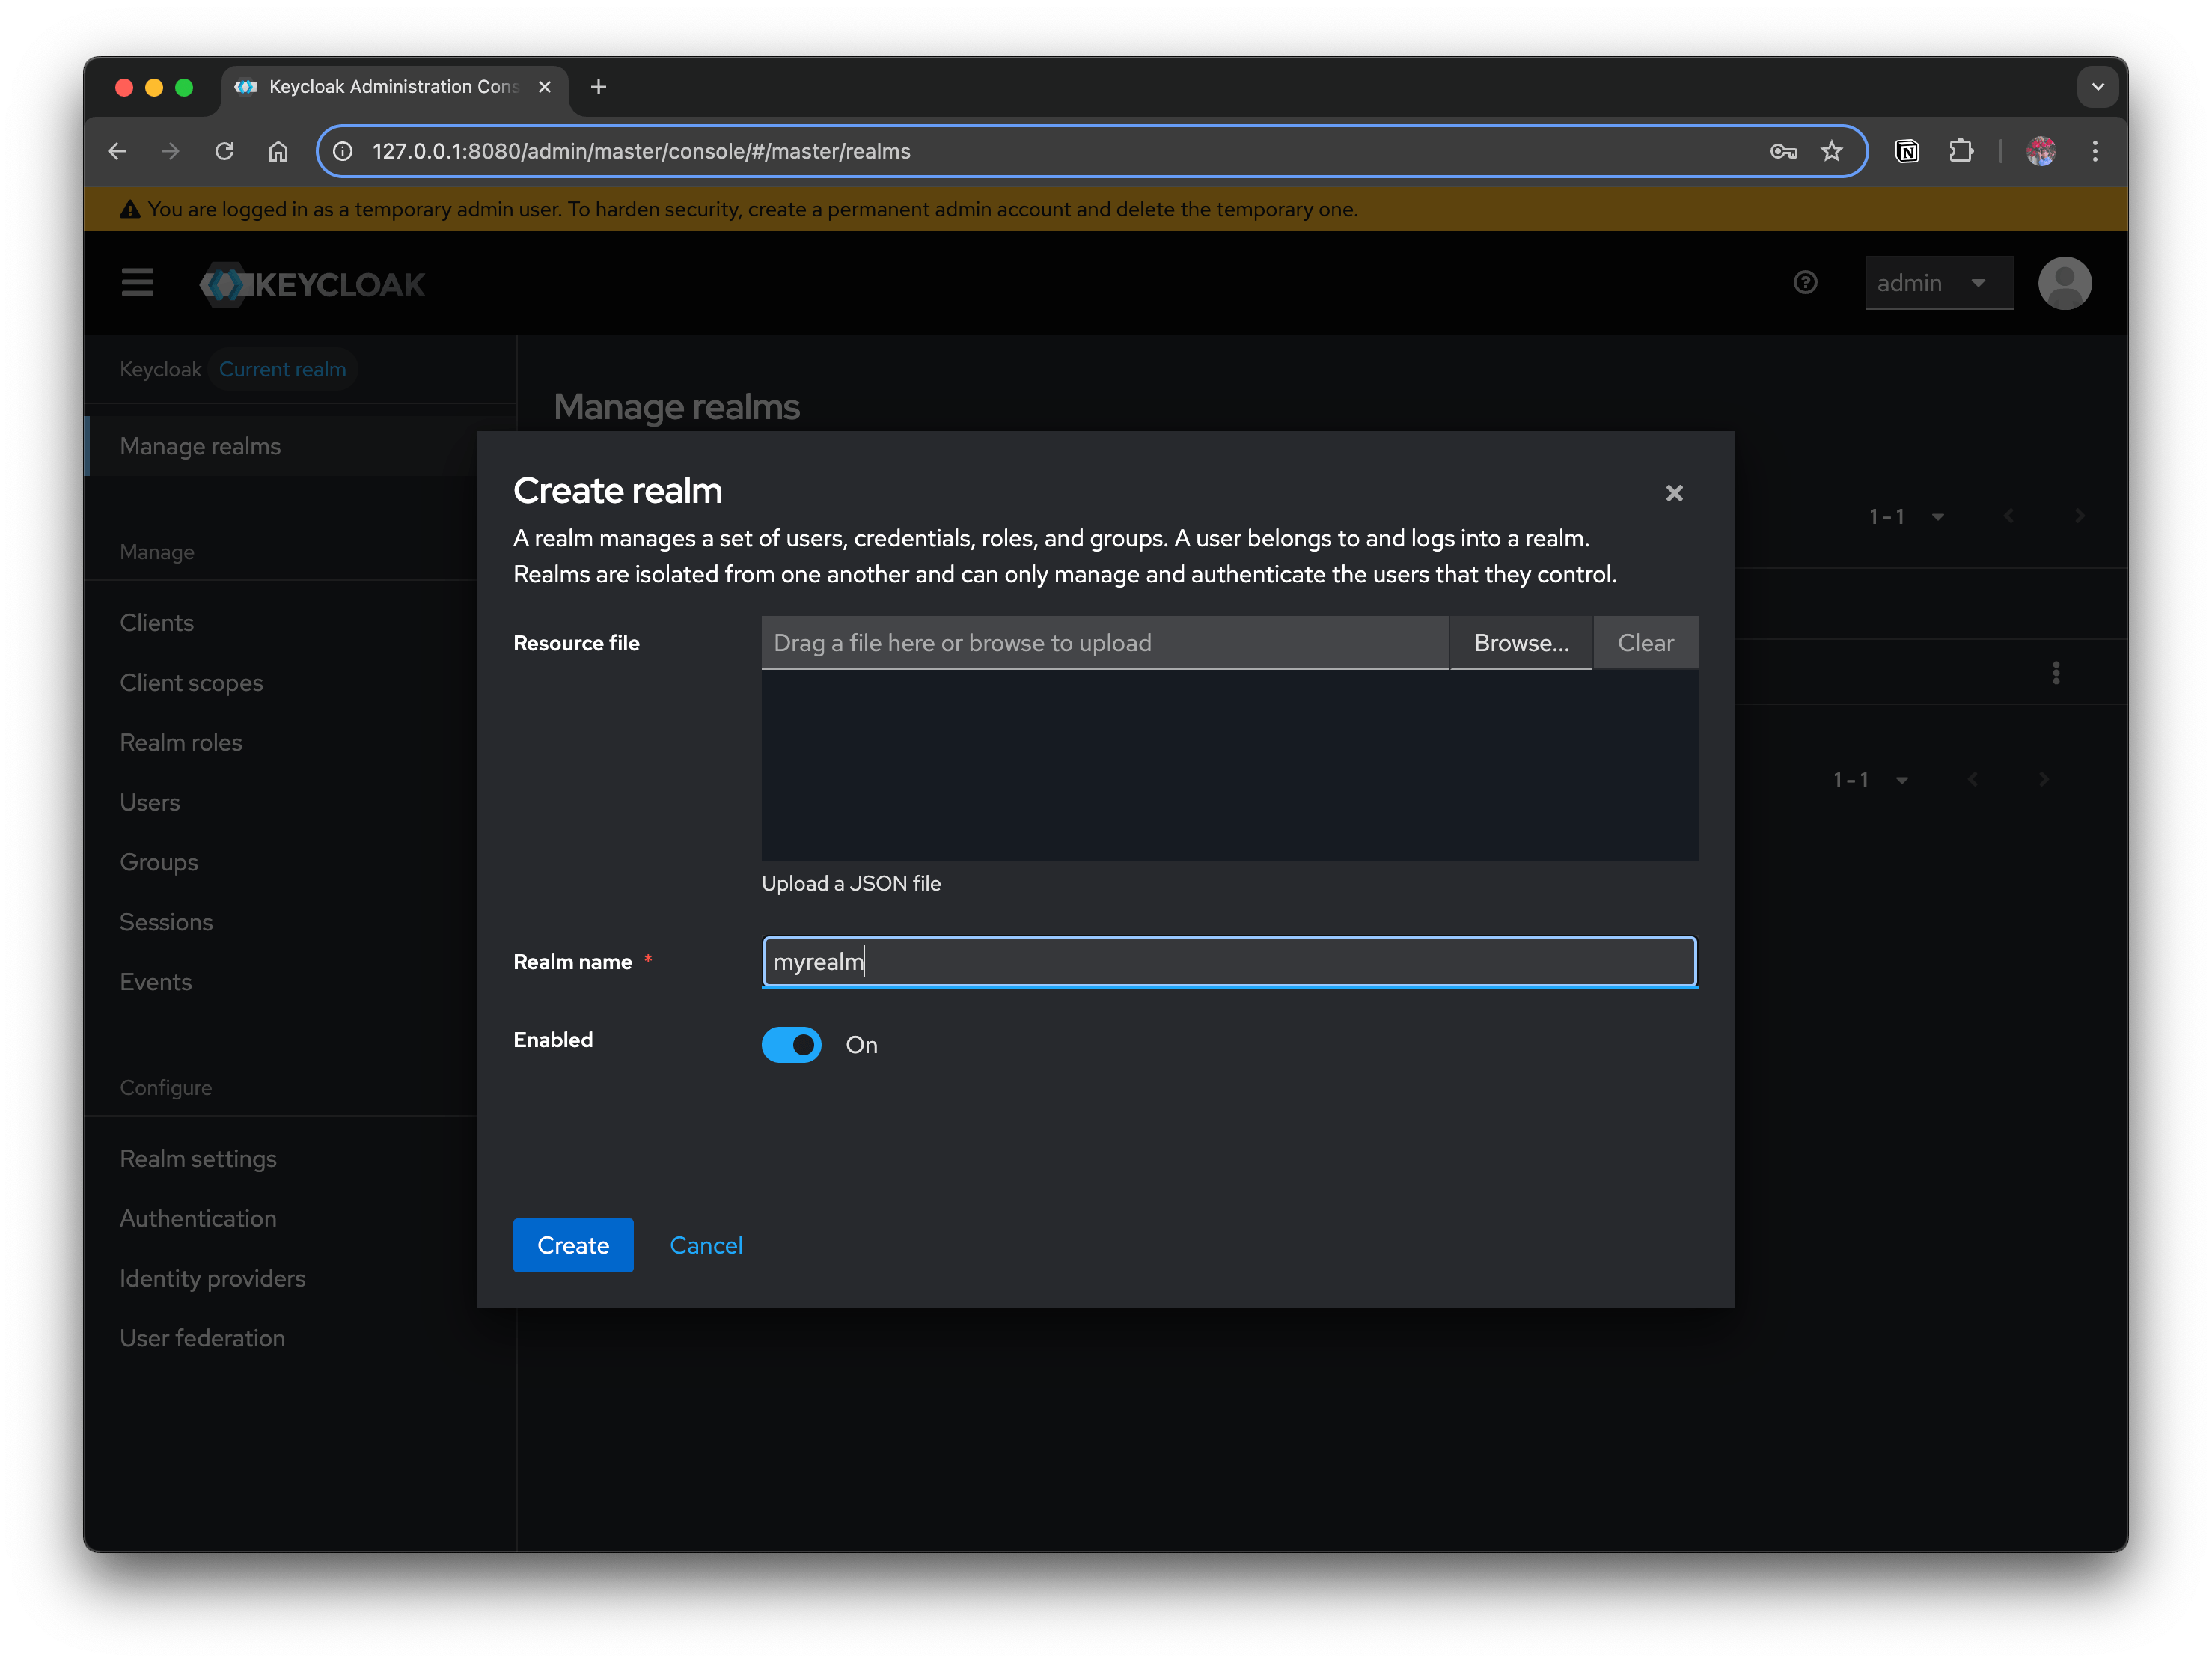
Task: Go to next page in bottom pagination
Action: click(x=2043, y=780)
